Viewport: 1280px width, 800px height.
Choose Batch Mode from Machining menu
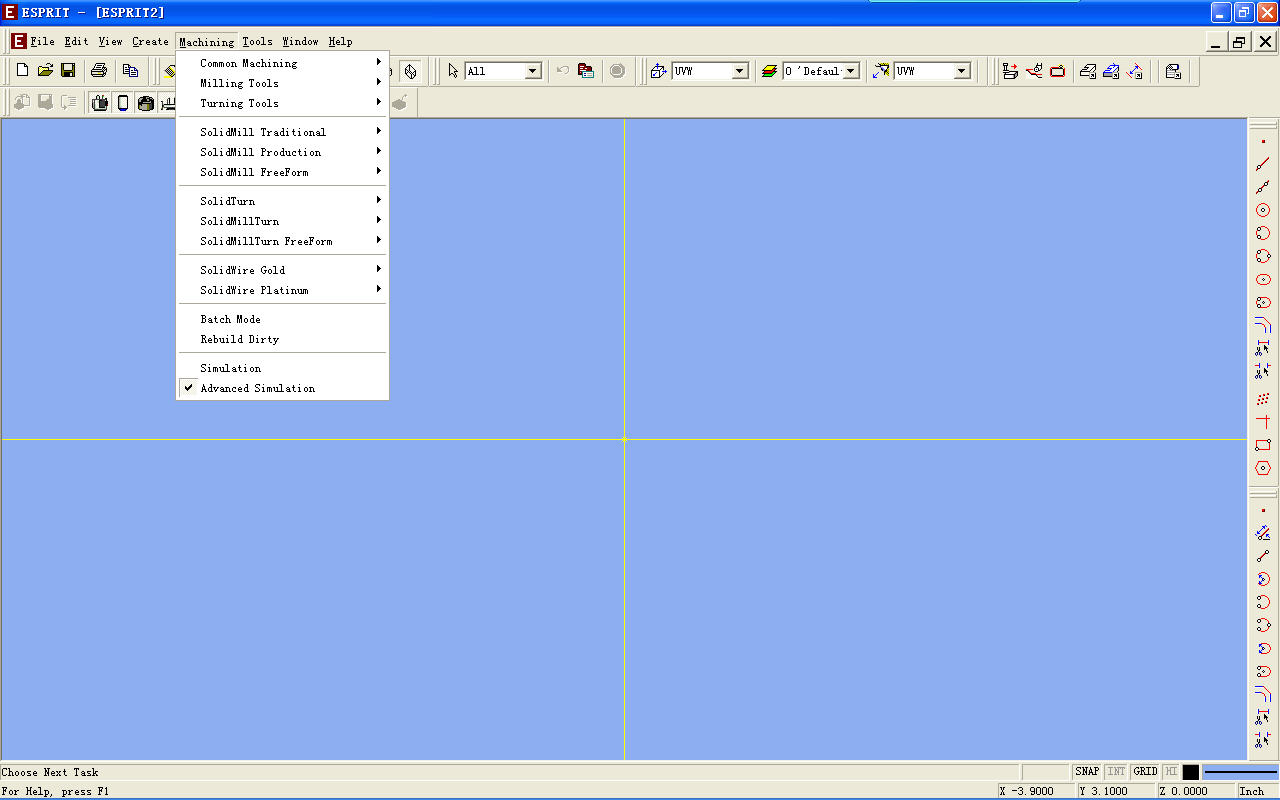click(282, 319)
